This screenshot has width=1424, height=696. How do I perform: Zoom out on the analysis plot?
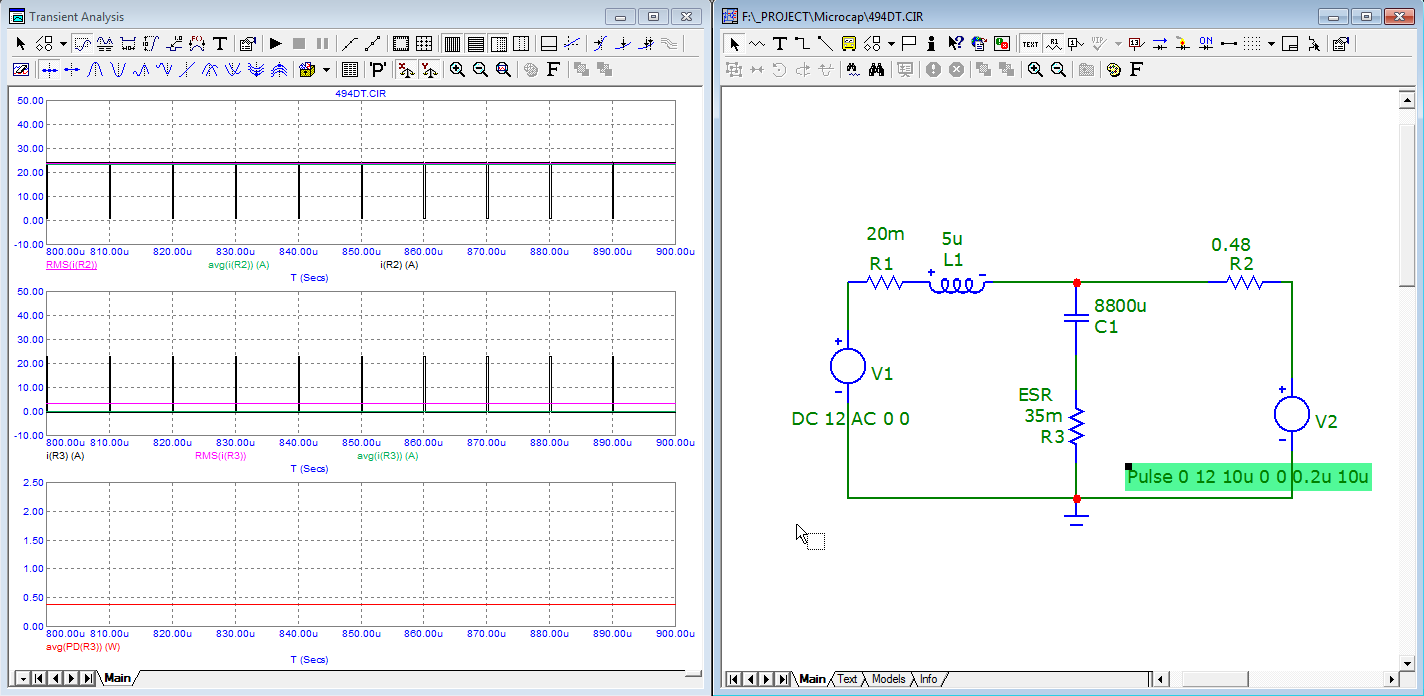click(x=480, y=70)
